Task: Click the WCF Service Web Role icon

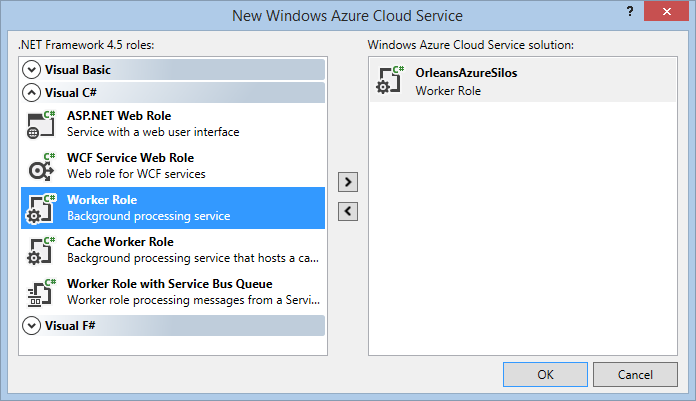Action: point(42,166)
